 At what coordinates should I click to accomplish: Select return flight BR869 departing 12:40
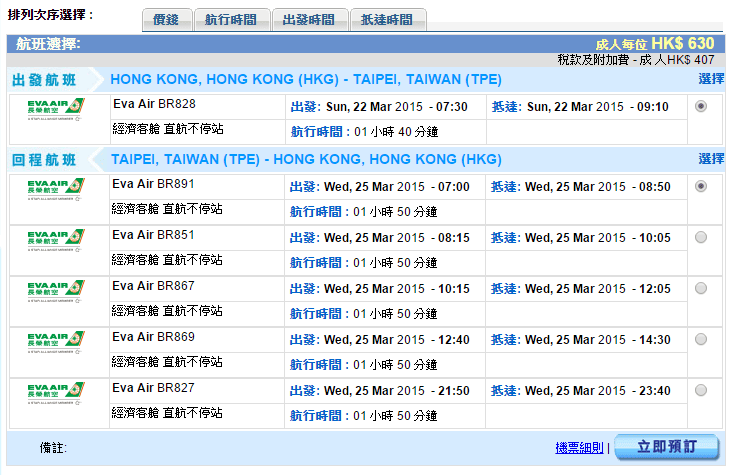click(x=700, y=339)
